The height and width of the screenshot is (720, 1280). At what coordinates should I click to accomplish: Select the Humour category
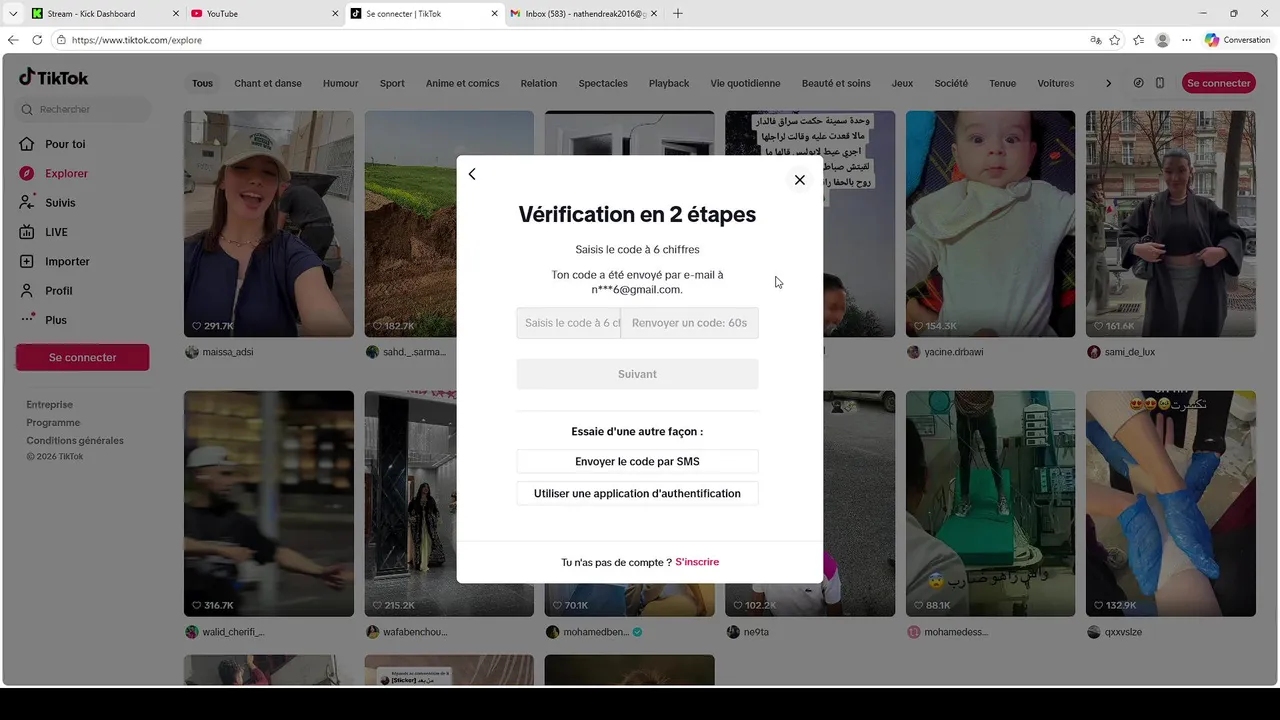[x=341, y=83]
